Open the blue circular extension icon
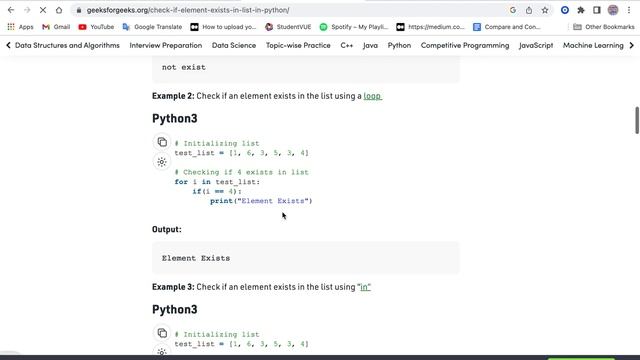640x360 pixels. (565, 10)
